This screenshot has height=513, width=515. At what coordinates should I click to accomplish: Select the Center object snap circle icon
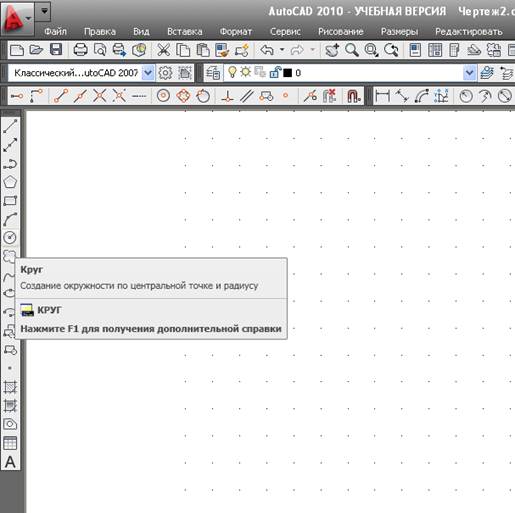click(163, 96)
